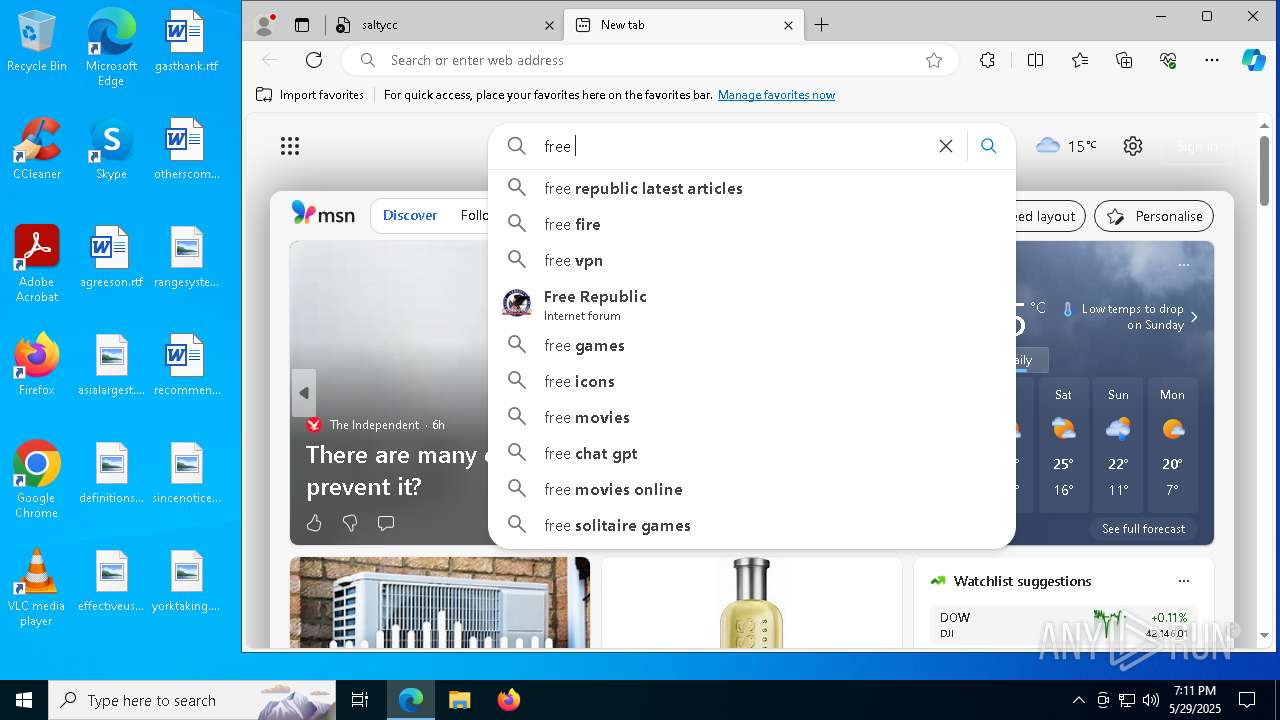Open comments on Independent story

(x=386, y=523)
